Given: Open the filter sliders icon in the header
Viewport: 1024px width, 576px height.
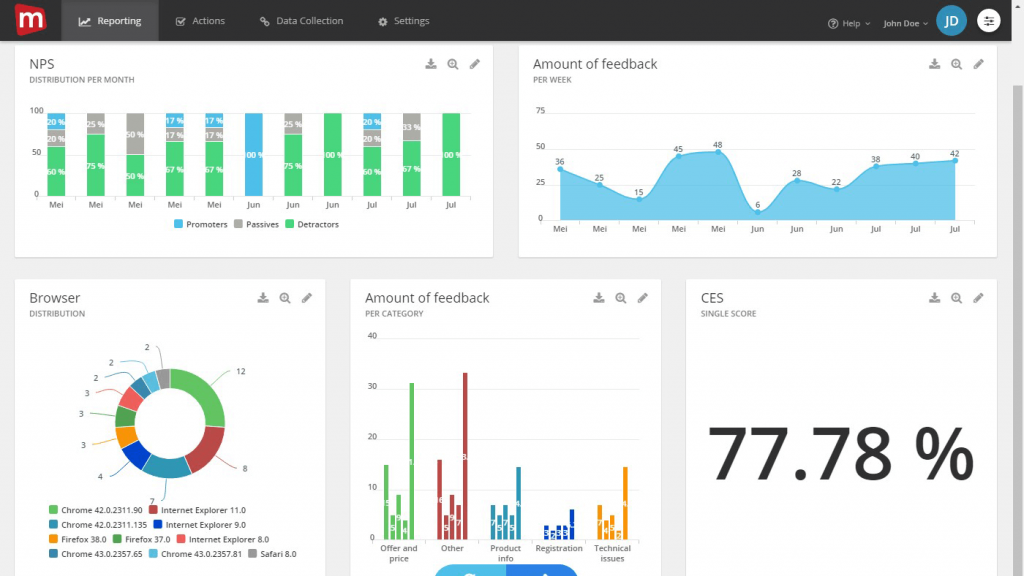Looking at the screenshot, I should [x=989, y=21].
